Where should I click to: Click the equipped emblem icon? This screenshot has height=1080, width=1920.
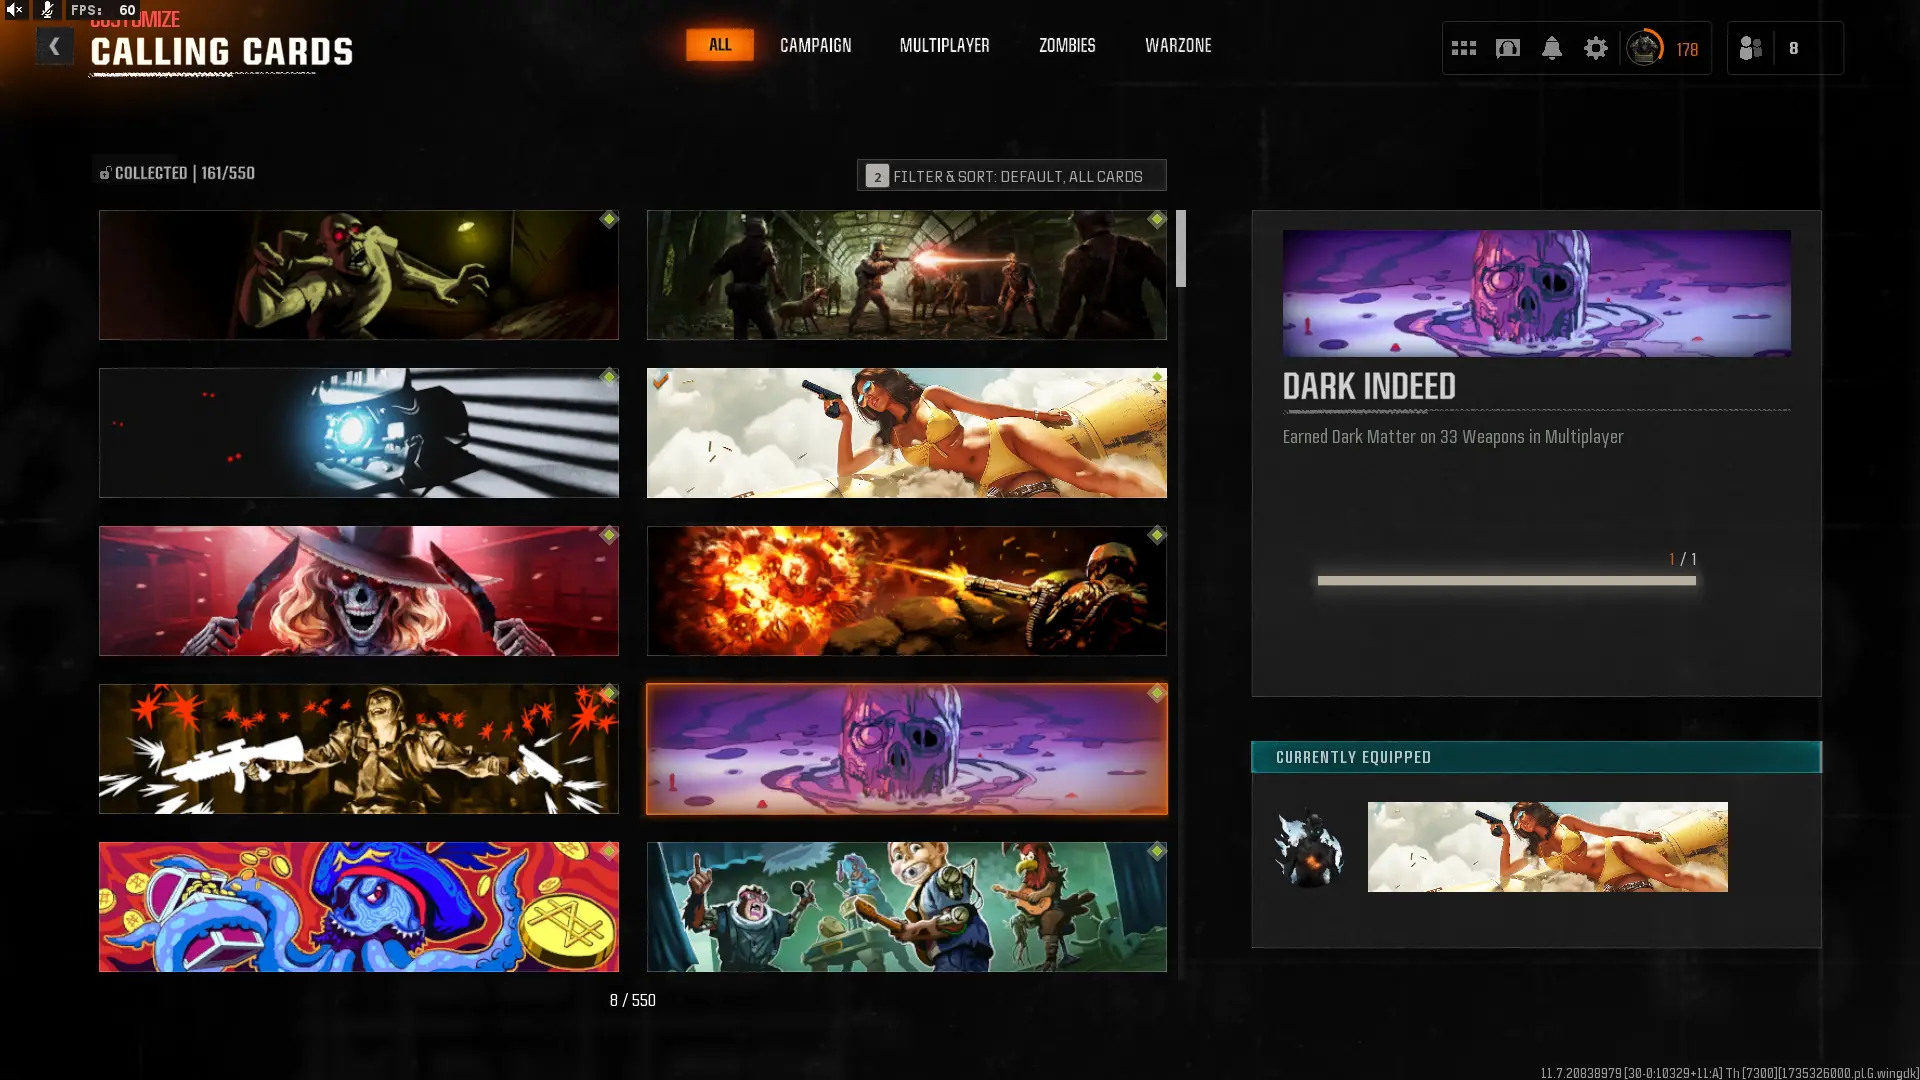[1308, 848]
